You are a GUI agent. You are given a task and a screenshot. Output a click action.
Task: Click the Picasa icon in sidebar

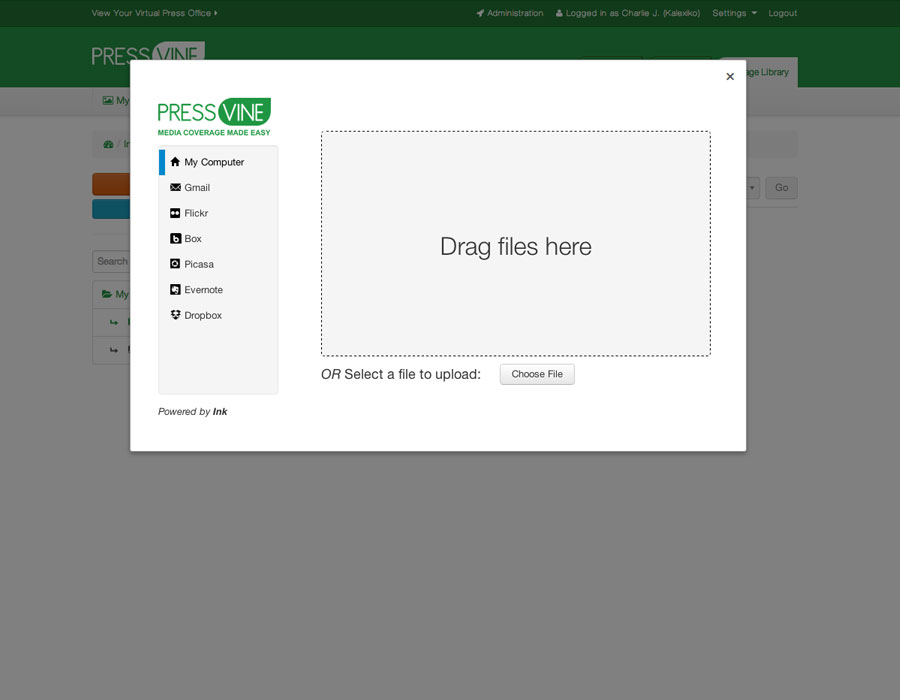[x=175, y=264]
